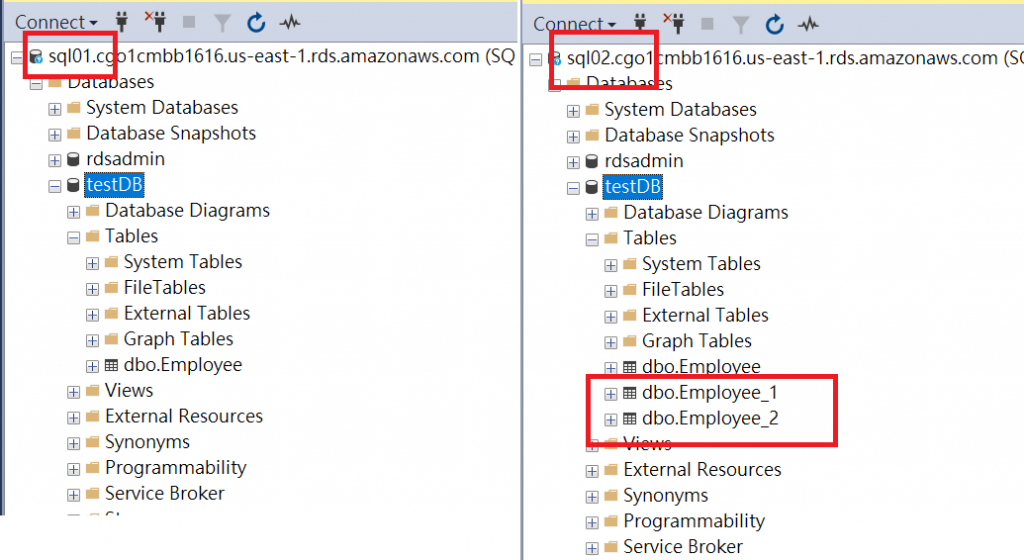Open Connect dropdown in sql02 panel
This screenshot has height=560, width=1024.
(x=575, y=24)
